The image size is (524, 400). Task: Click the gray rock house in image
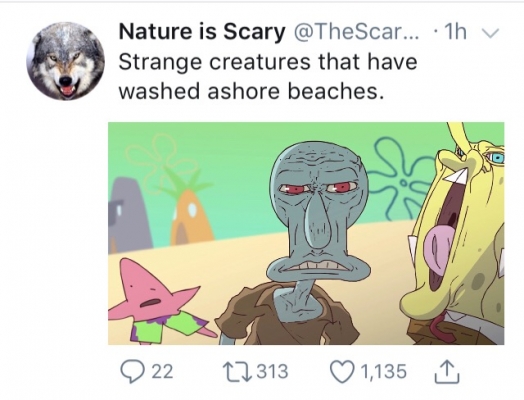129,216
